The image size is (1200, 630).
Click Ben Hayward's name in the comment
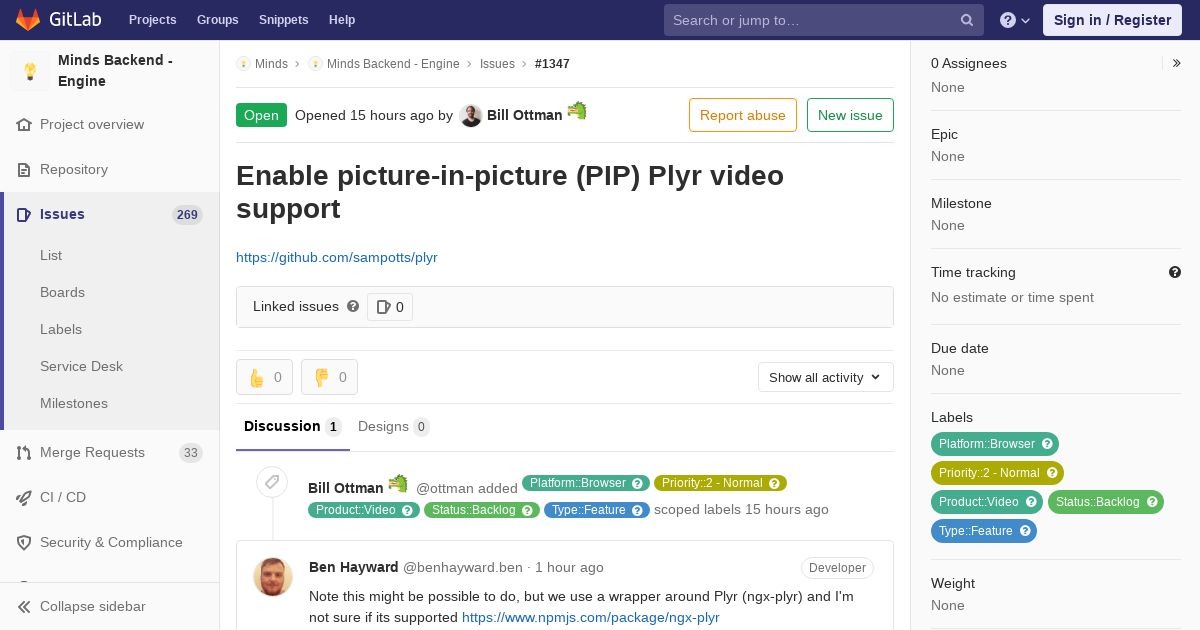(354, 567)
